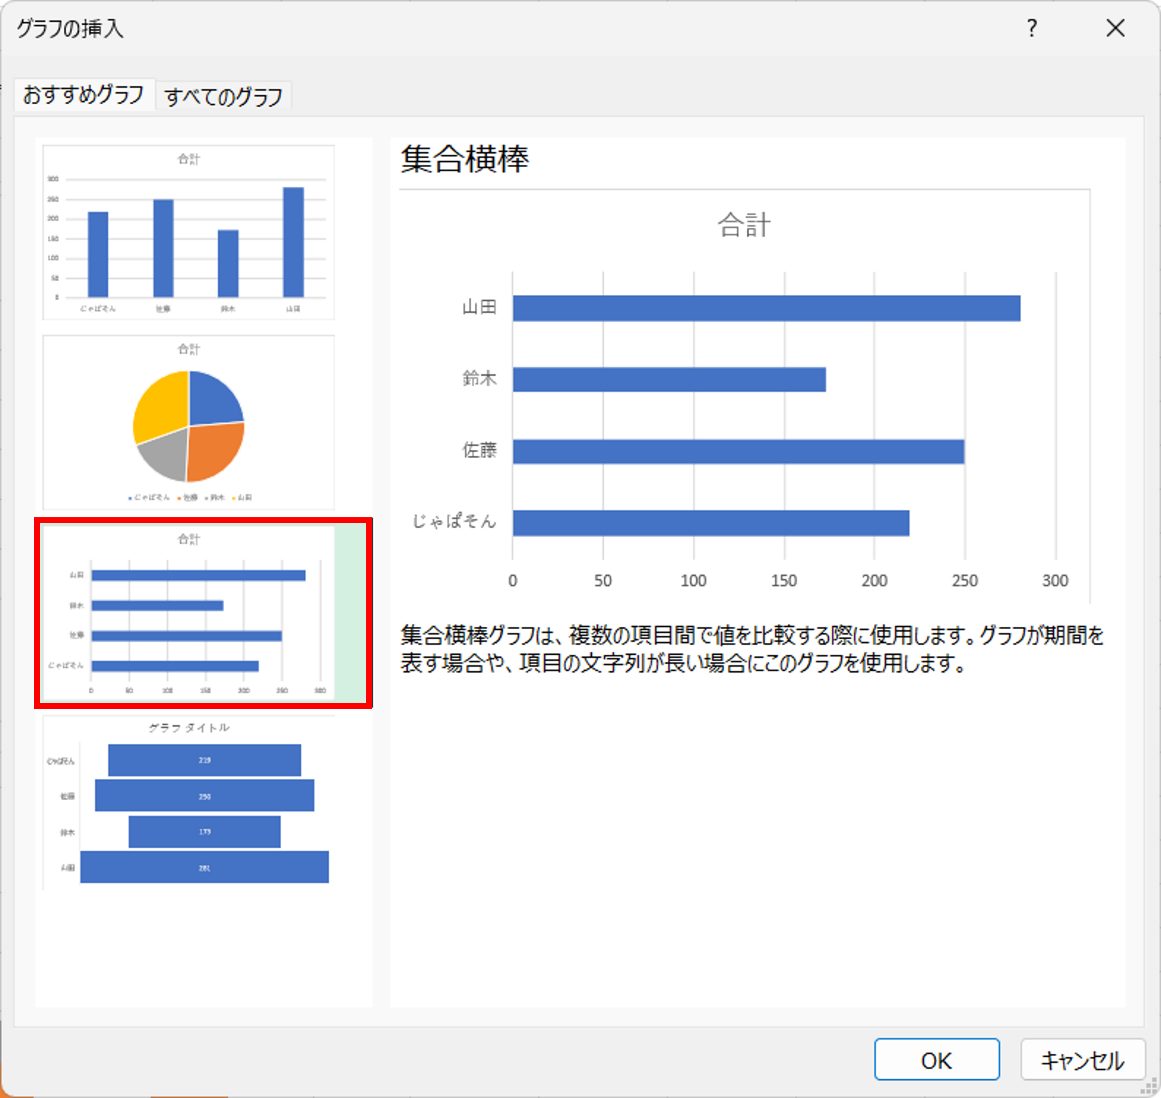Switch to the すべてのグラフ tab
1161x1098 pixels.
point(224,96)
